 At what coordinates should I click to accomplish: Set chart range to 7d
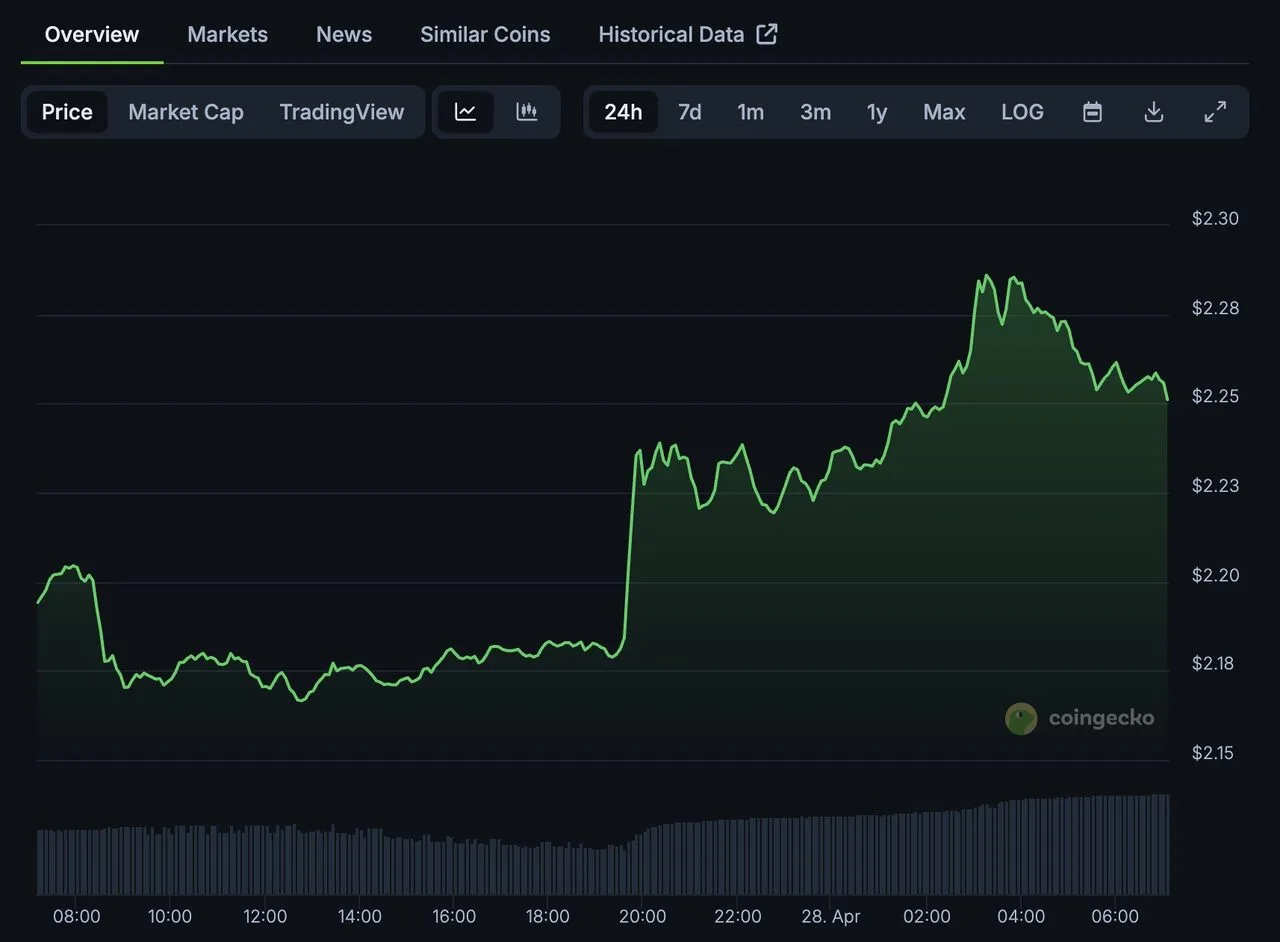click(689, 112)
